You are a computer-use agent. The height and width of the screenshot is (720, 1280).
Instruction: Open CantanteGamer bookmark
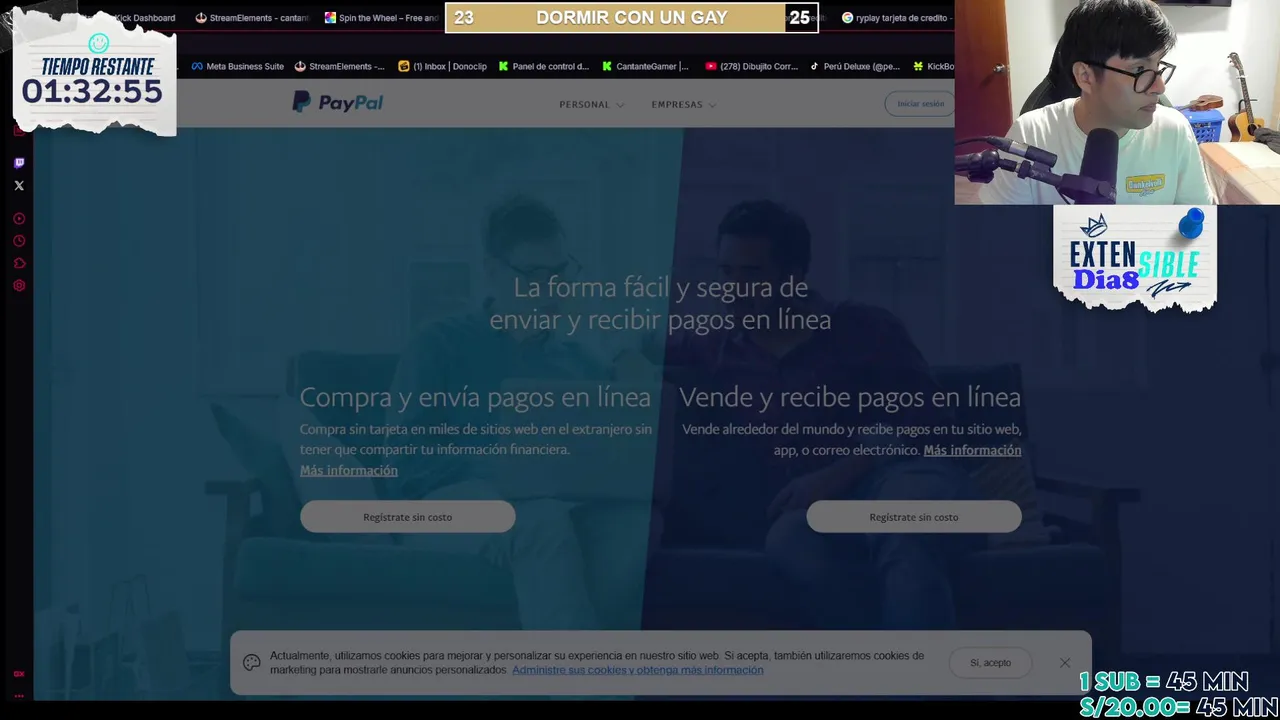click(x=646, y=66)
